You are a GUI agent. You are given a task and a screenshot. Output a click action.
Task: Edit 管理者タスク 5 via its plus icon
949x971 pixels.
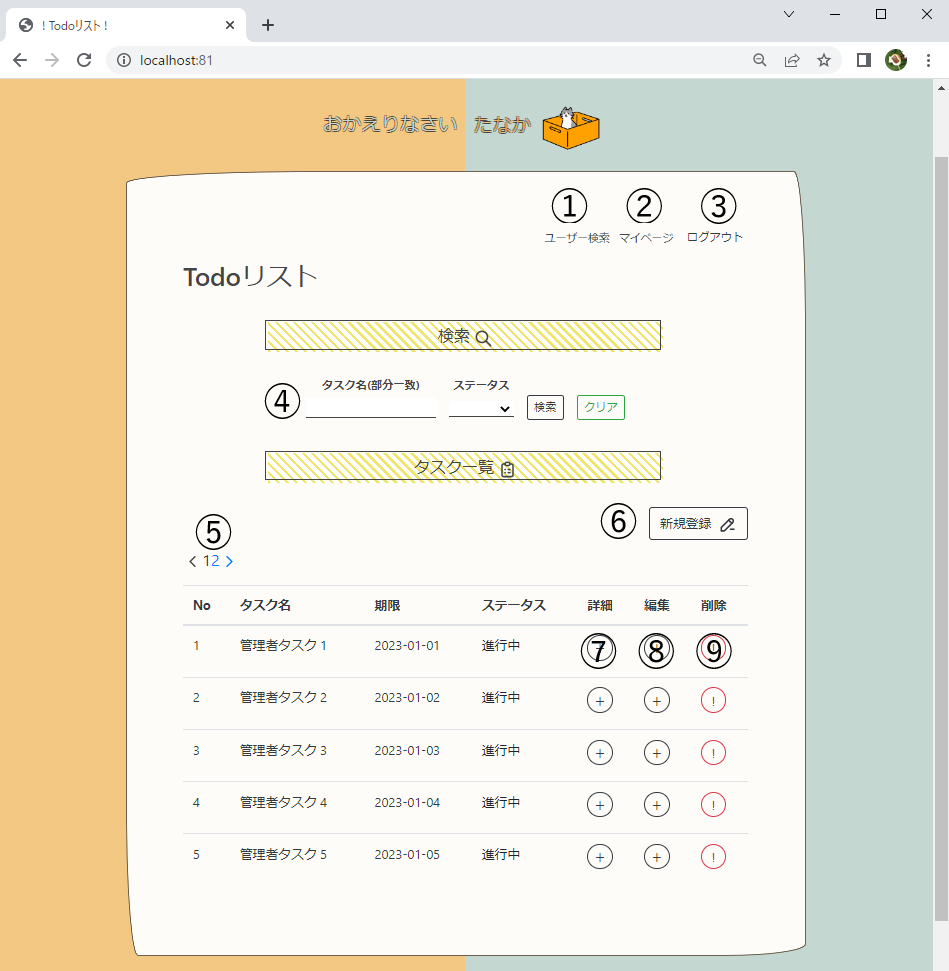tap(657, 856)
